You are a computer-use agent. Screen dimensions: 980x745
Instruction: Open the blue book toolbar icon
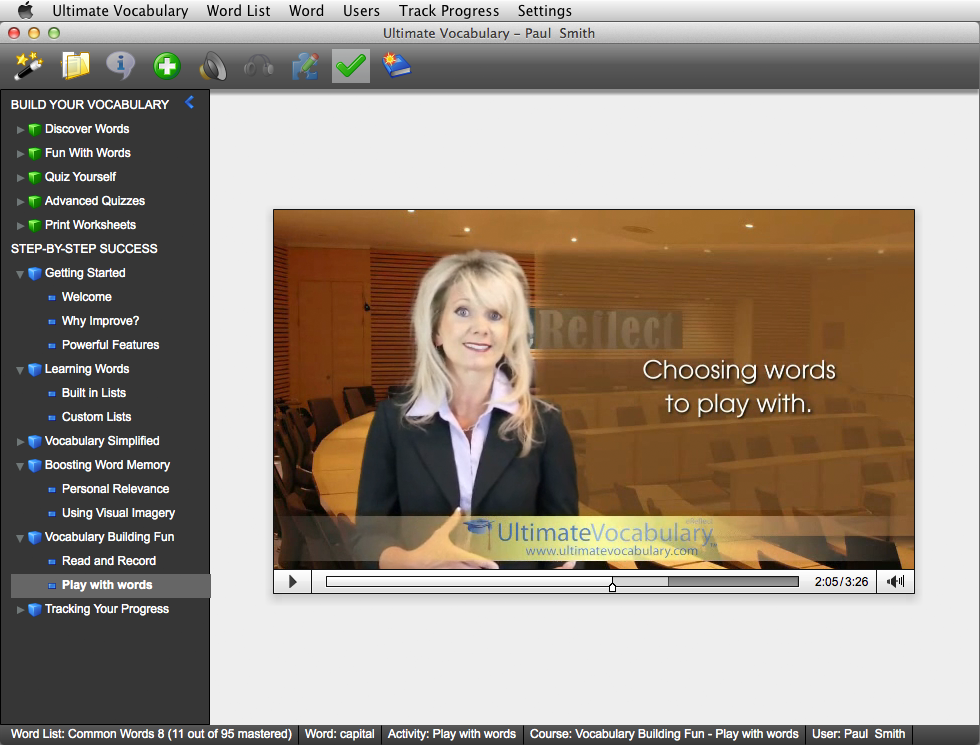397,67
